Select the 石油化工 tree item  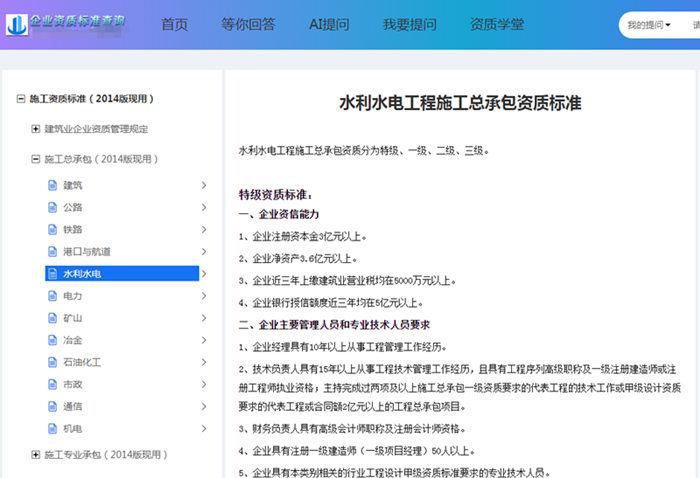coord(82,362)
